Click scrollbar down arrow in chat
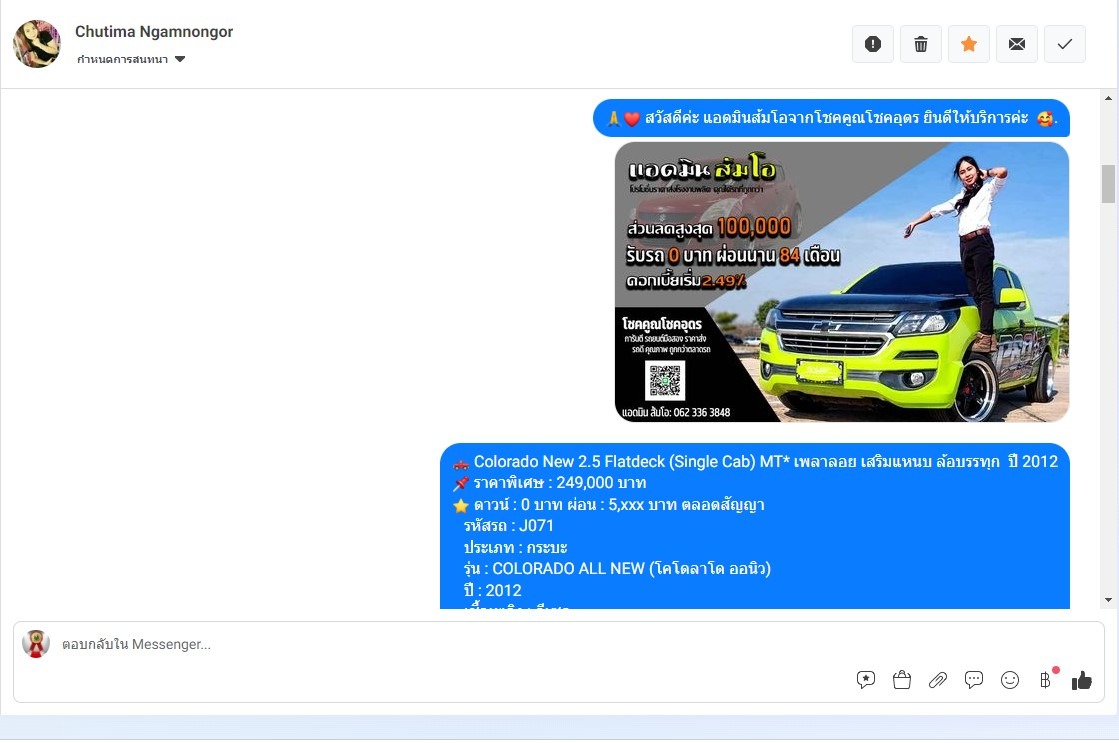 (x=1108, y=600)
